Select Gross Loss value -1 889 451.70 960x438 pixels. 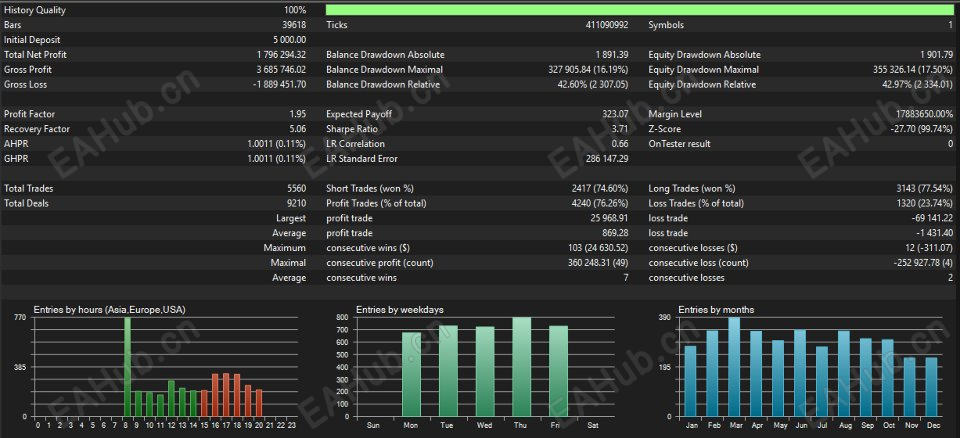(x=280, y=85)
